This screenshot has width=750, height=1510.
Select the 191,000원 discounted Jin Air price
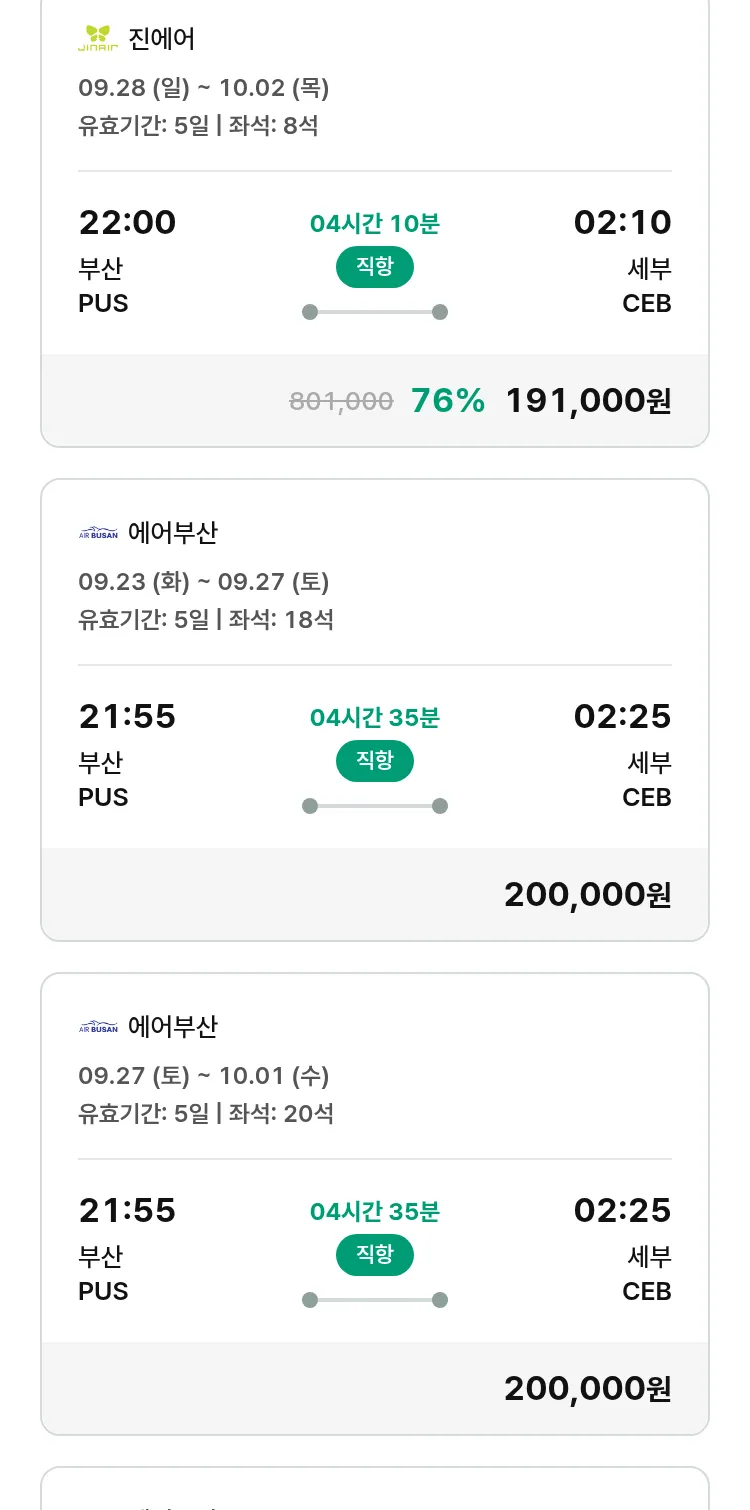click(588, 401)
